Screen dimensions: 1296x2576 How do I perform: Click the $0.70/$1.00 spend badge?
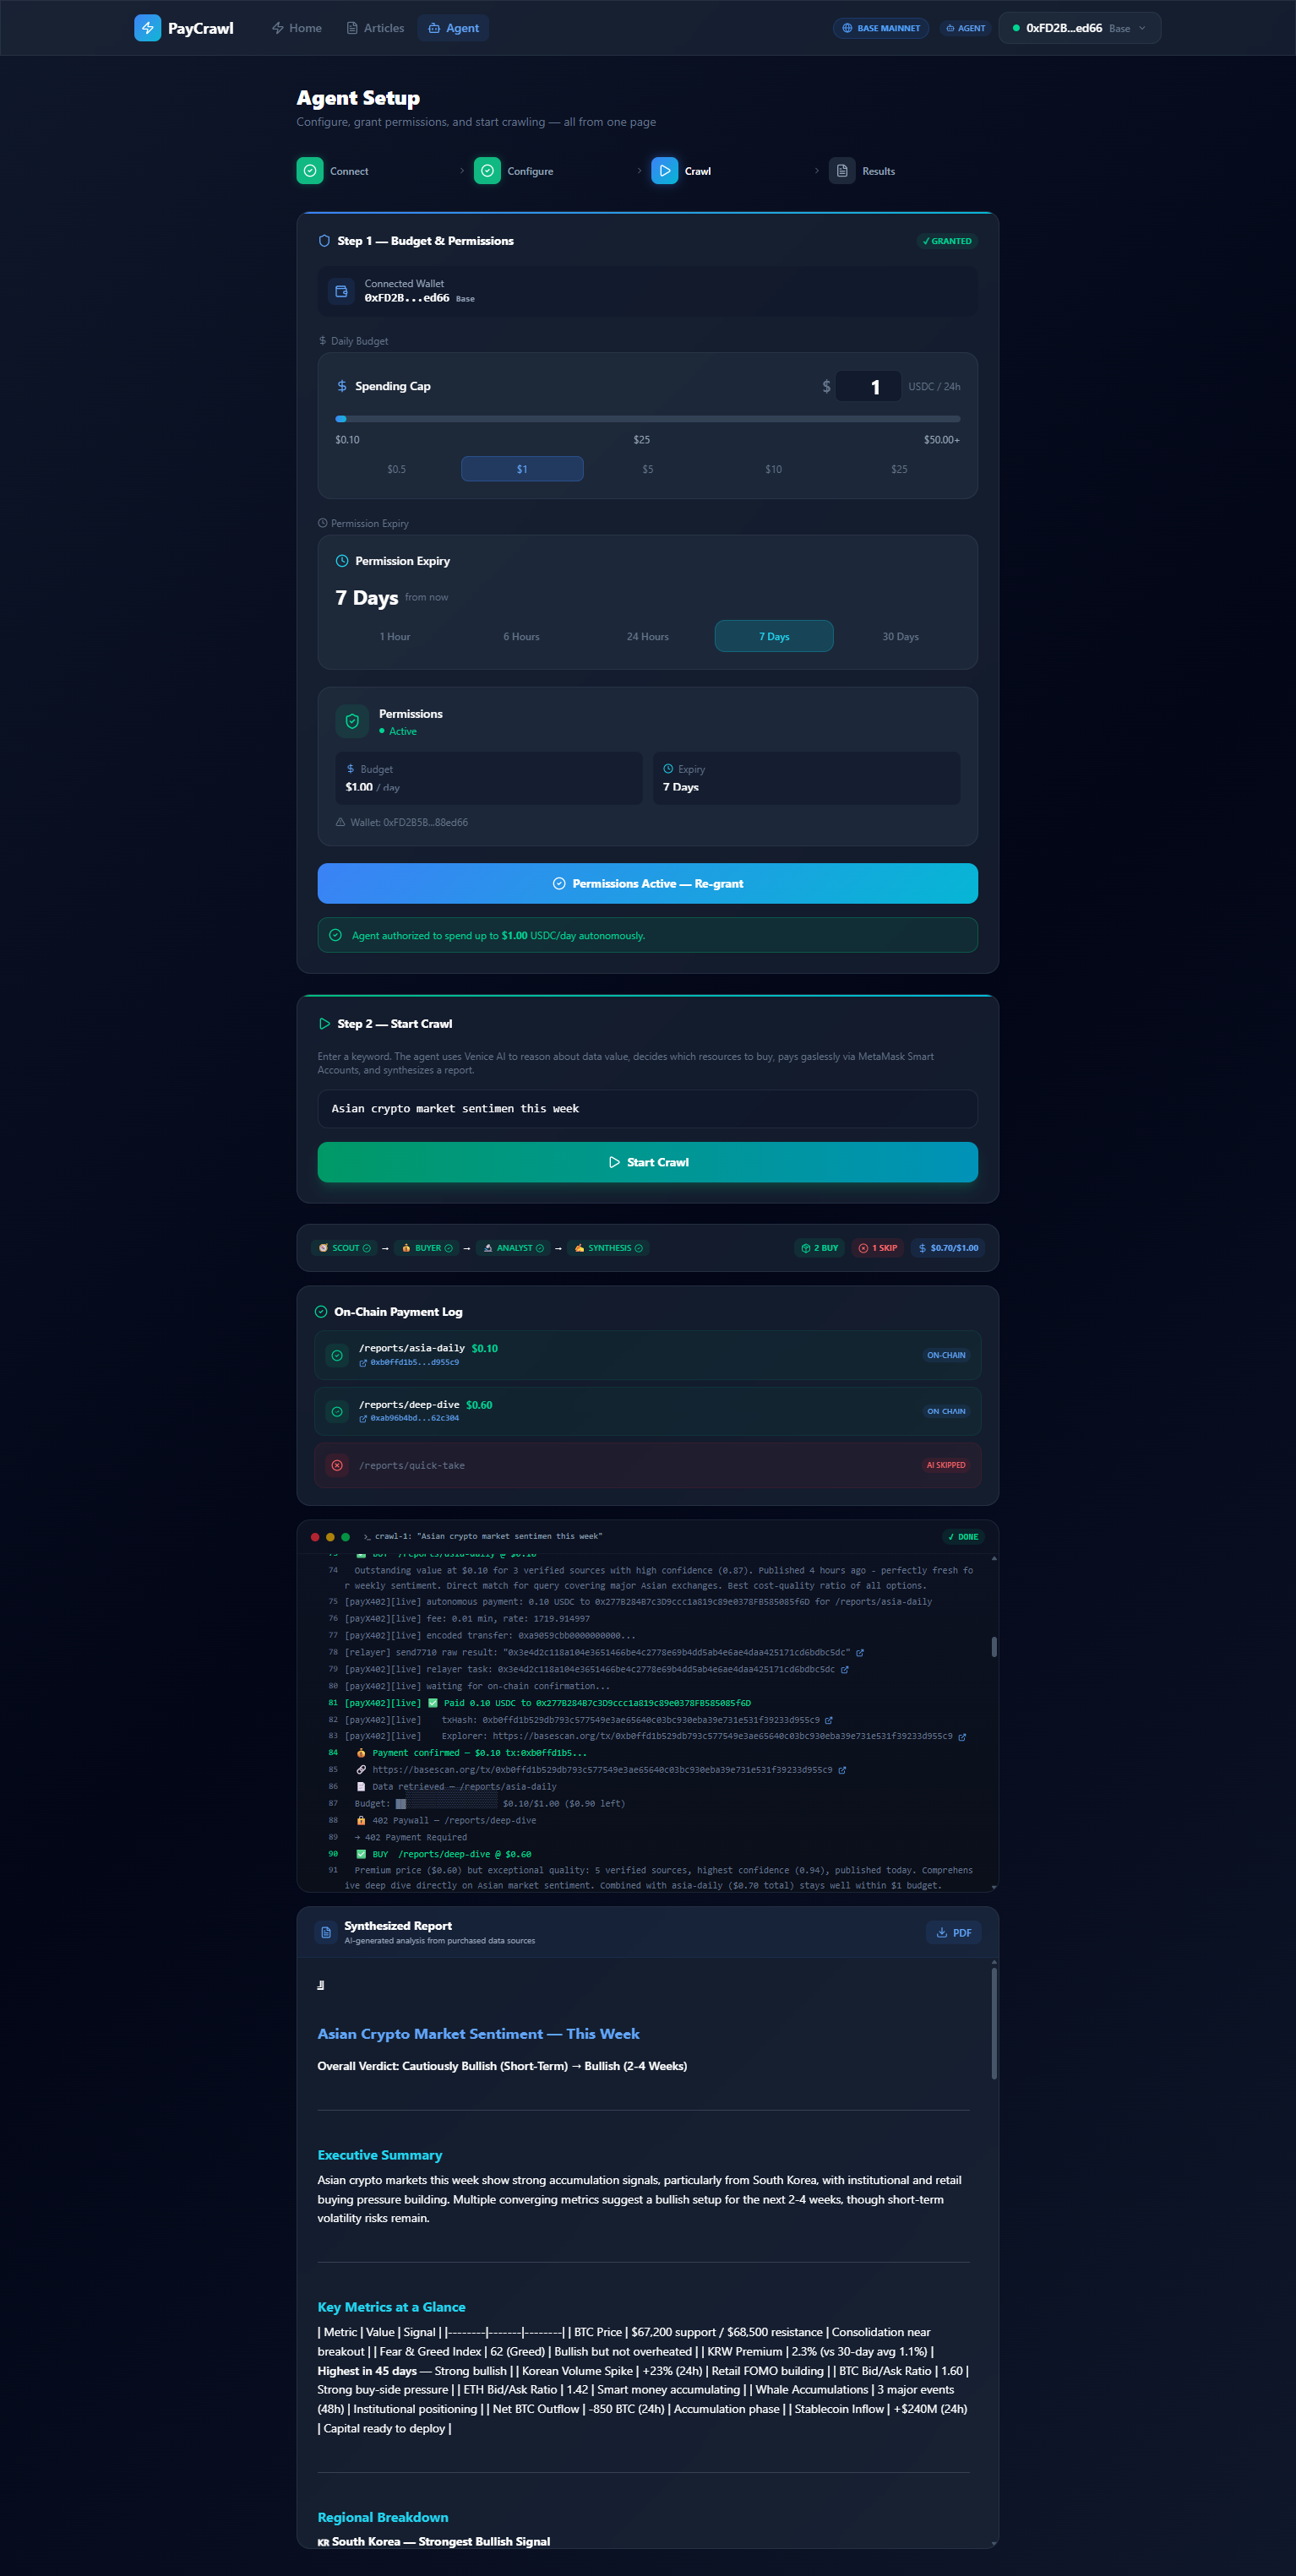tap(948, 1248)
